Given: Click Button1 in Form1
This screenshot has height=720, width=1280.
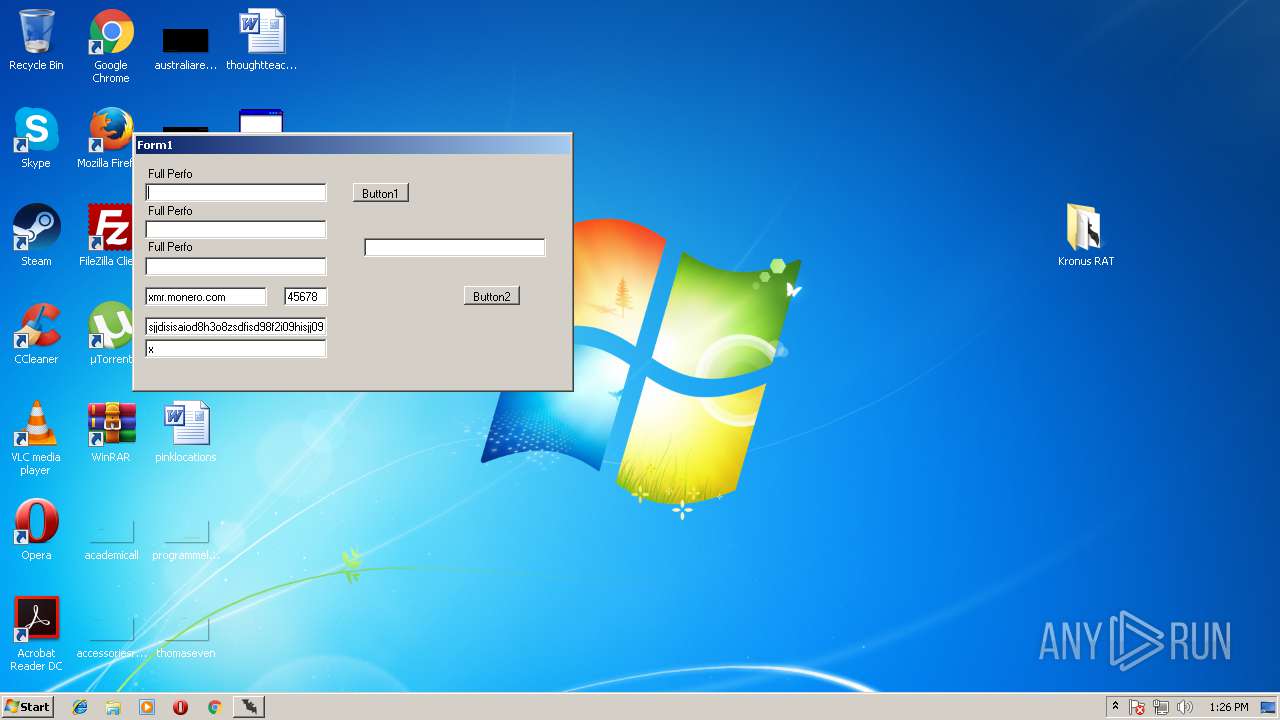Looking at the screenshot, I should tap(380, 193).
